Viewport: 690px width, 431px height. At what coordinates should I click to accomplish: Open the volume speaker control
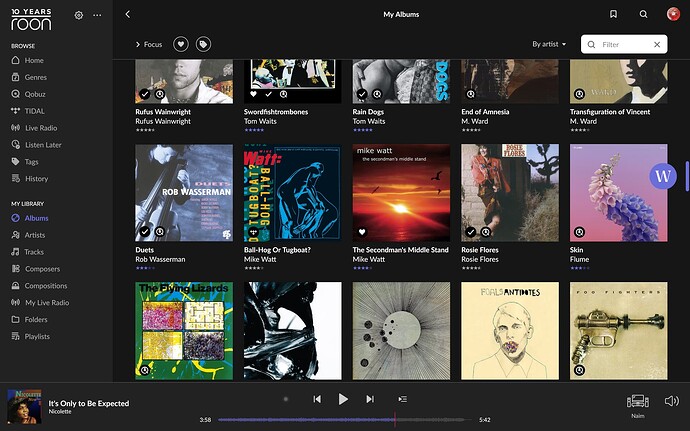tap(672, 401)
